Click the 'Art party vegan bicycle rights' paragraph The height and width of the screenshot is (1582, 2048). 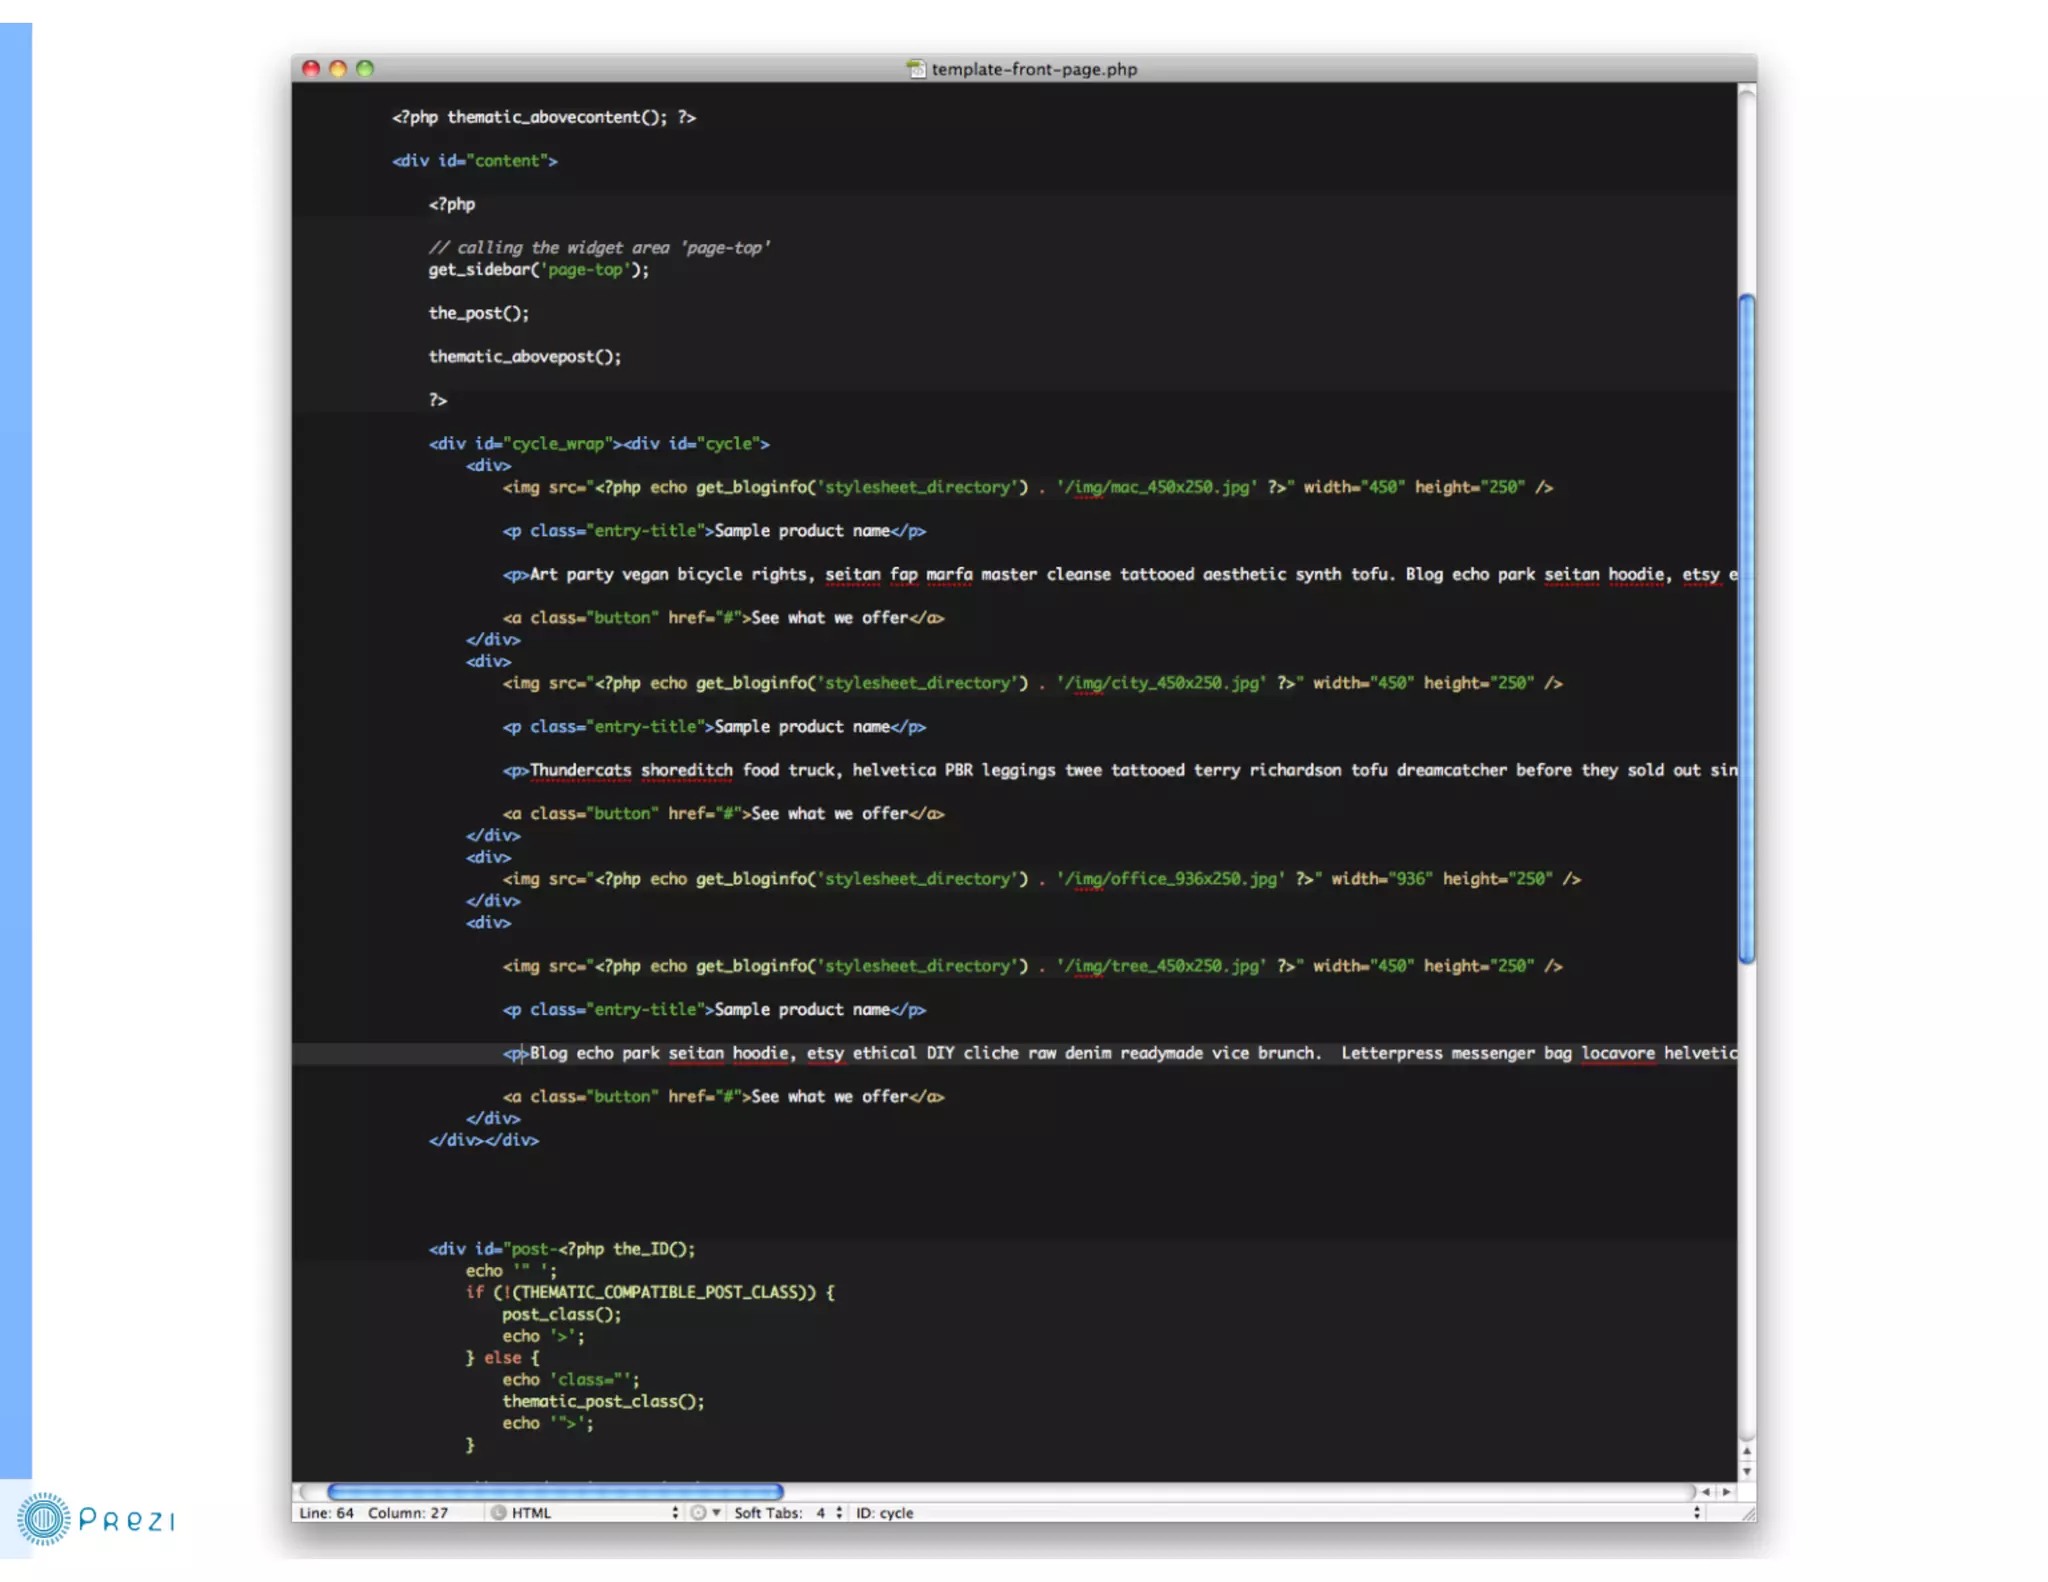pos(1119,575)
